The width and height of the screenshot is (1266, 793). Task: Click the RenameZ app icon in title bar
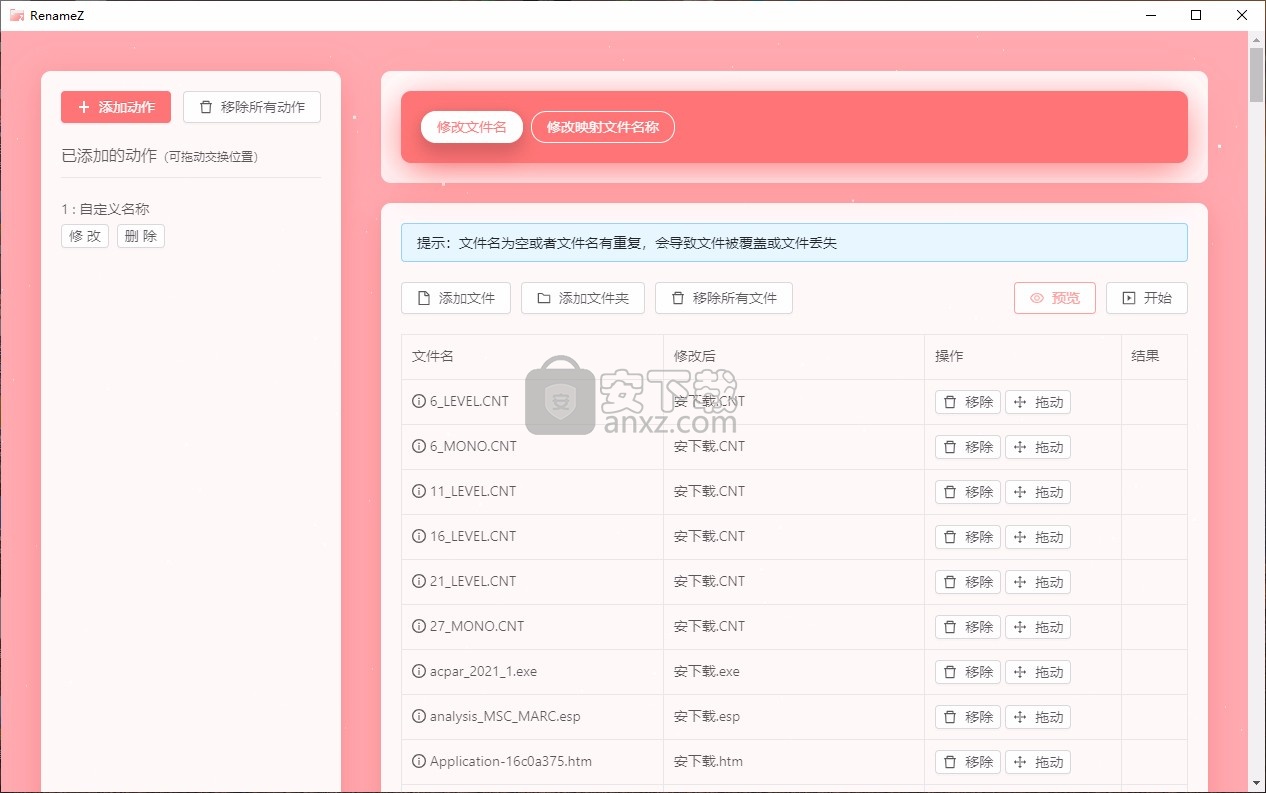(16, 15)
